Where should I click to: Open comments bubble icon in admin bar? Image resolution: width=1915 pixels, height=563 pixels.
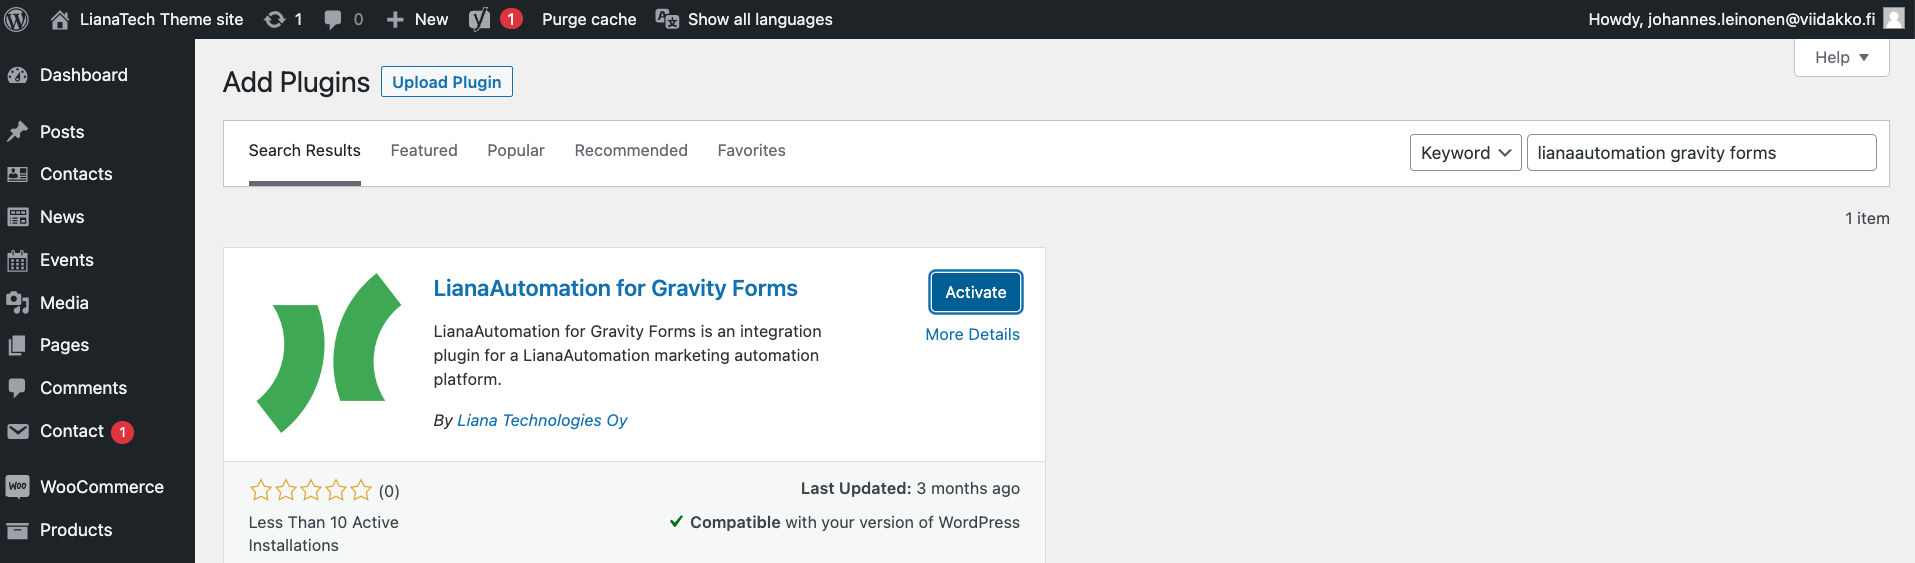tap(333, 20)
